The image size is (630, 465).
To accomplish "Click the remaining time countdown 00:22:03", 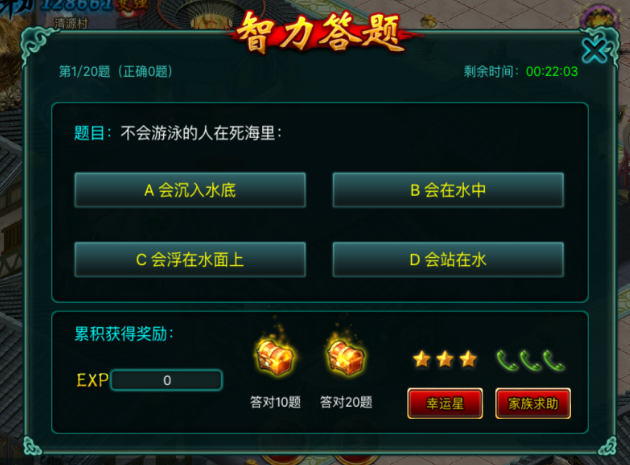I will [x=552, y=72].
